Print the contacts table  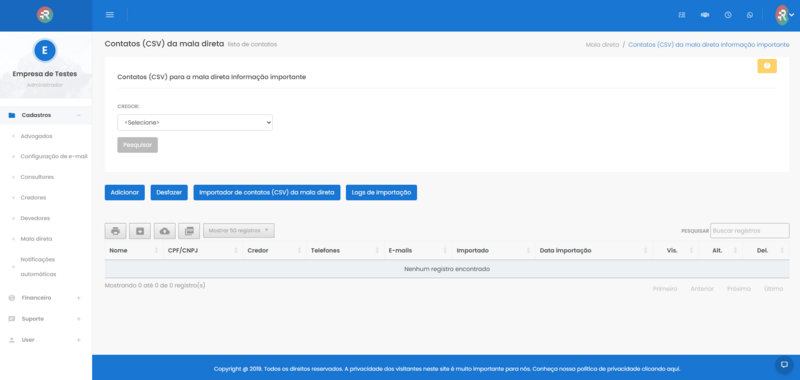click(115, 231)
